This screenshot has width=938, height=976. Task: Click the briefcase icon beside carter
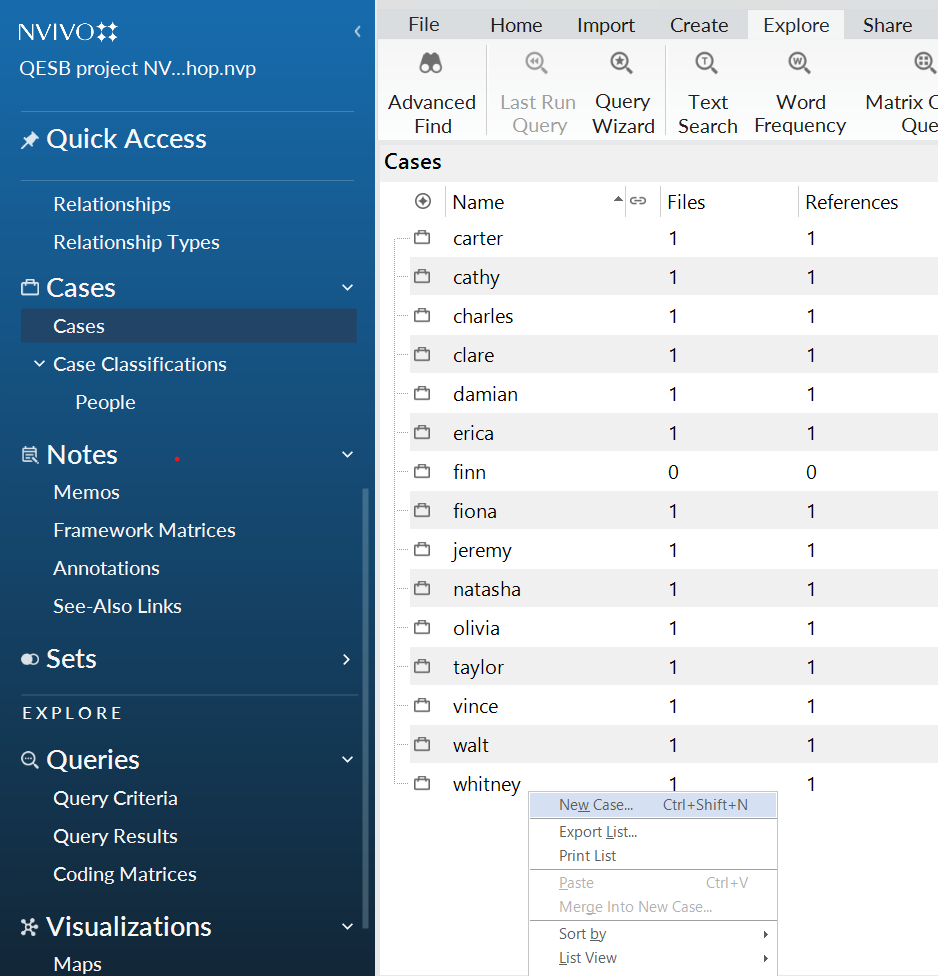[422, 238]
